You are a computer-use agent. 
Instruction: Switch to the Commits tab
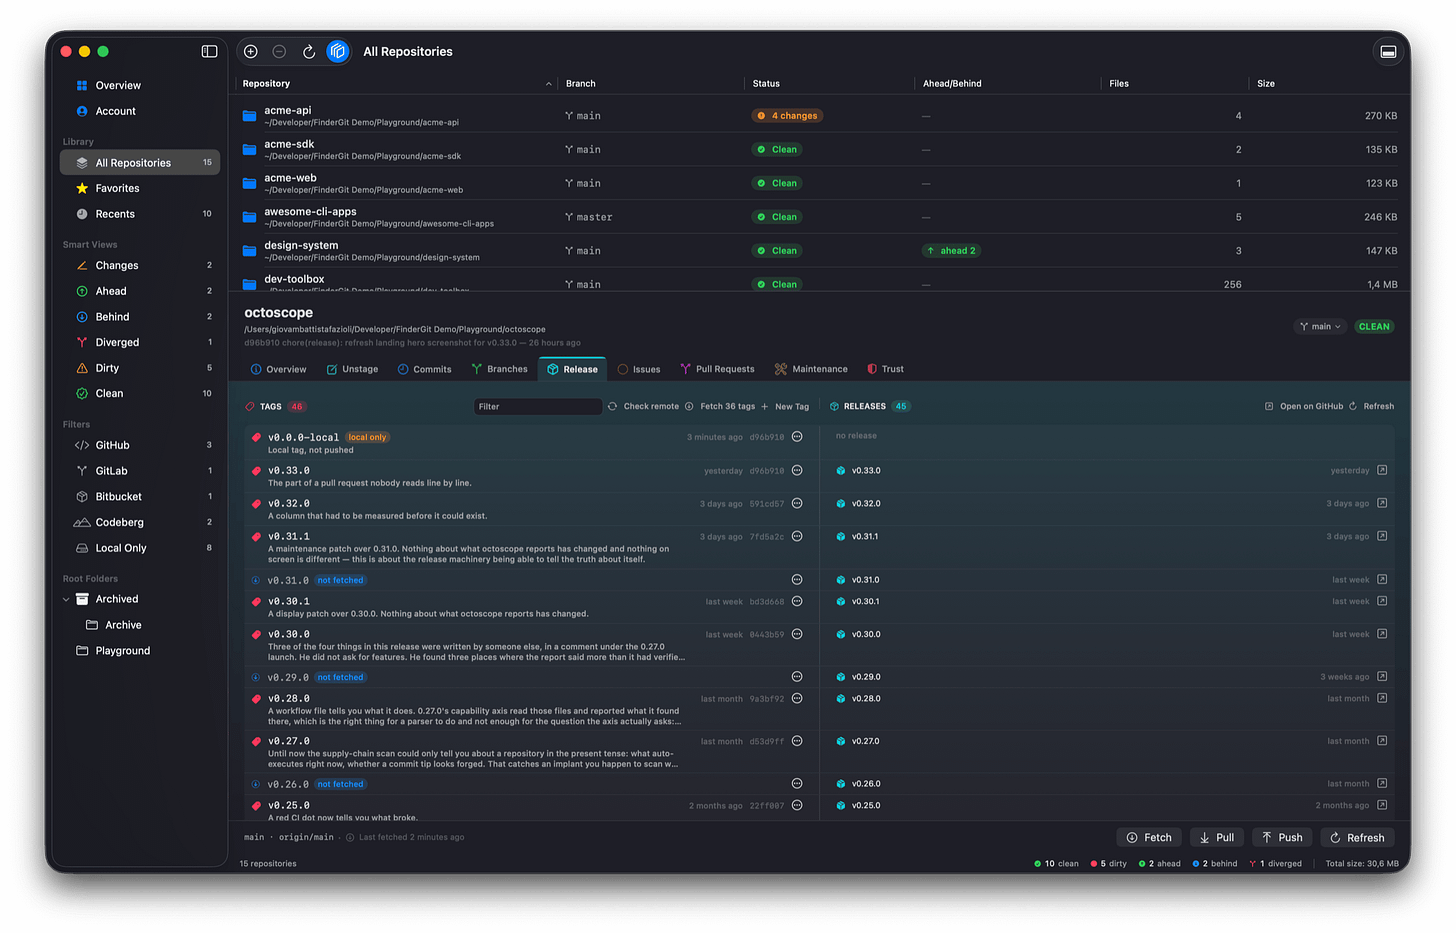[x=424, y=369]
